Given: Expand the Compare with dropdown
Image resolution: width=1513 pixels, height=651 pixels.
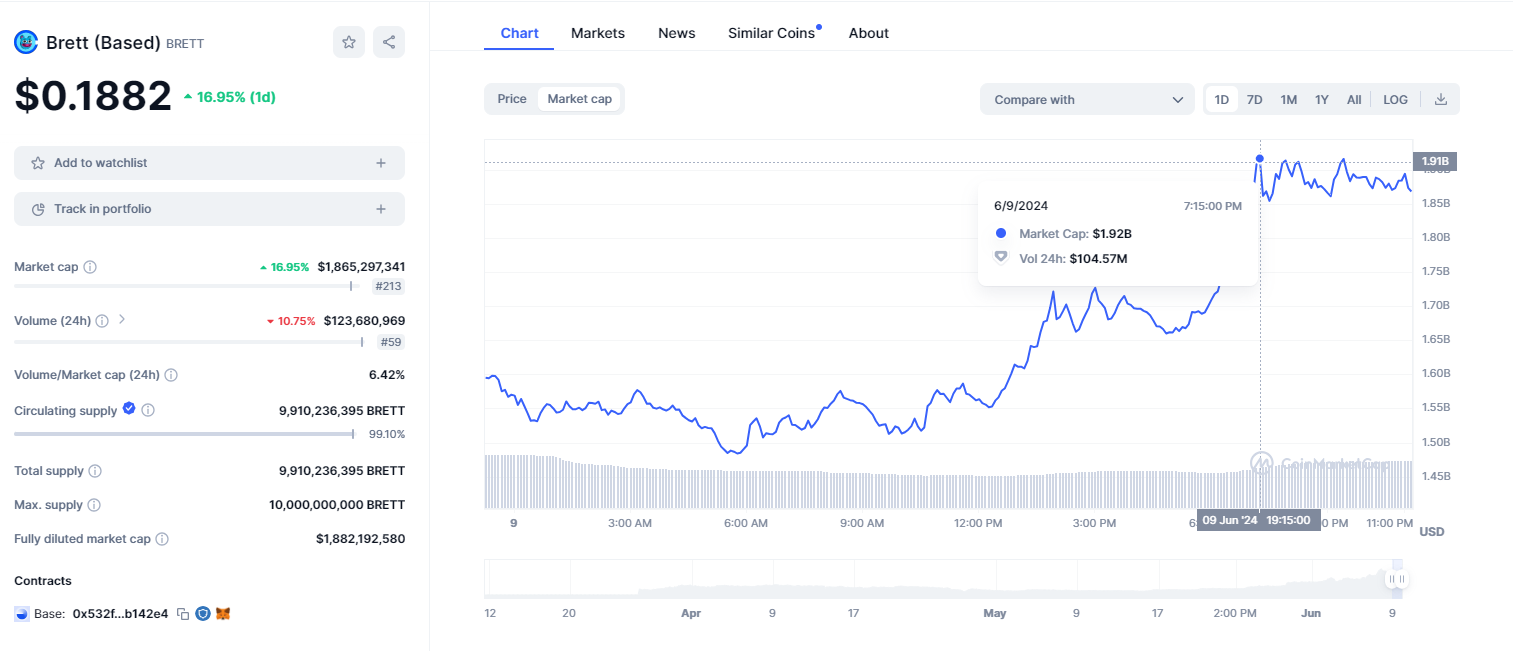Looking at the screenshot, I should point(1087,99).
